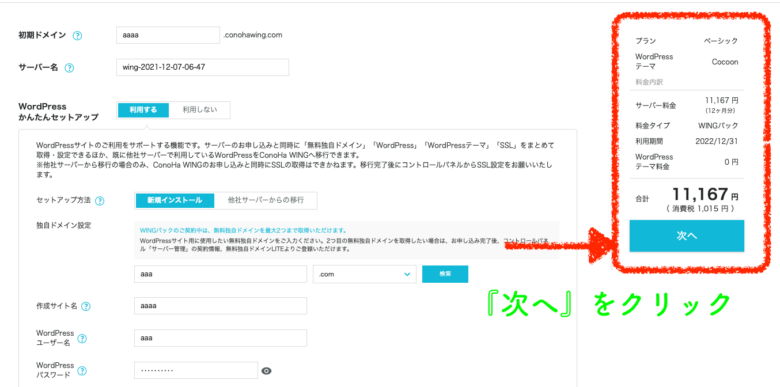Focus the サーバー名 input field
Image resolution: width=780 pixels, height=387 pixels.
click(202, 68)
